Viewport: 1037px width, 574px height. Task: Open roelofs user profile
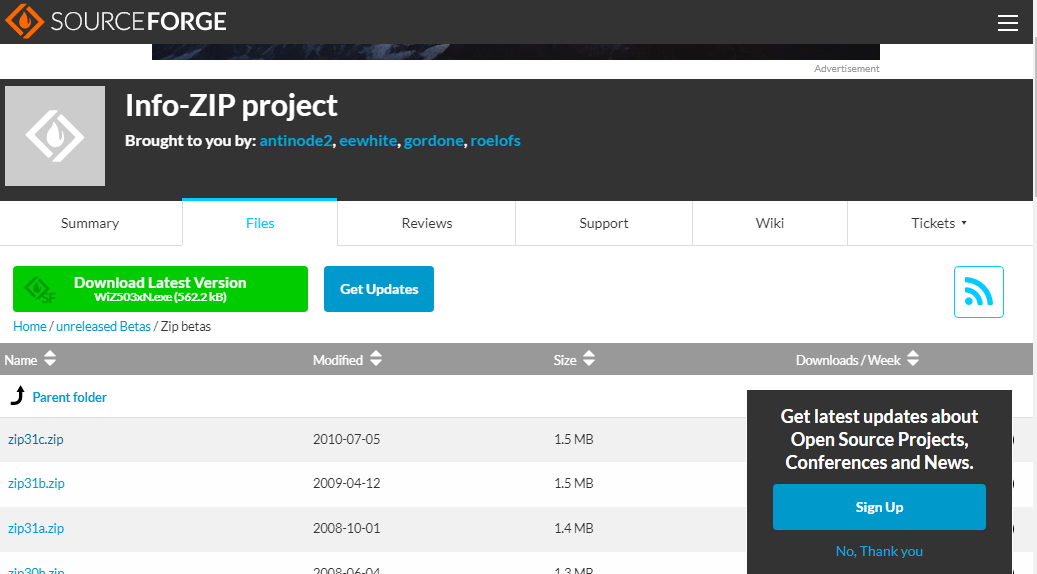495,141
